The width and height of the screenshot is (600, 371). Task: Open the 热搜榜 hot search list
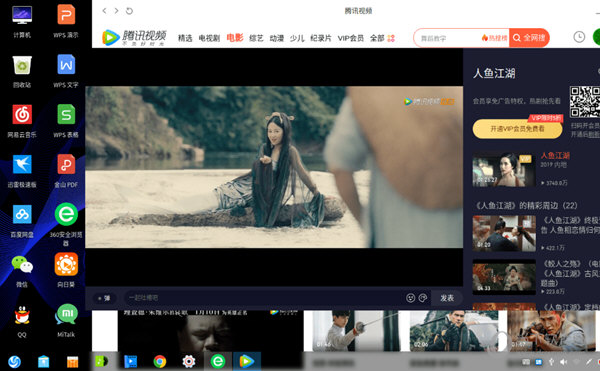point(495,38)
